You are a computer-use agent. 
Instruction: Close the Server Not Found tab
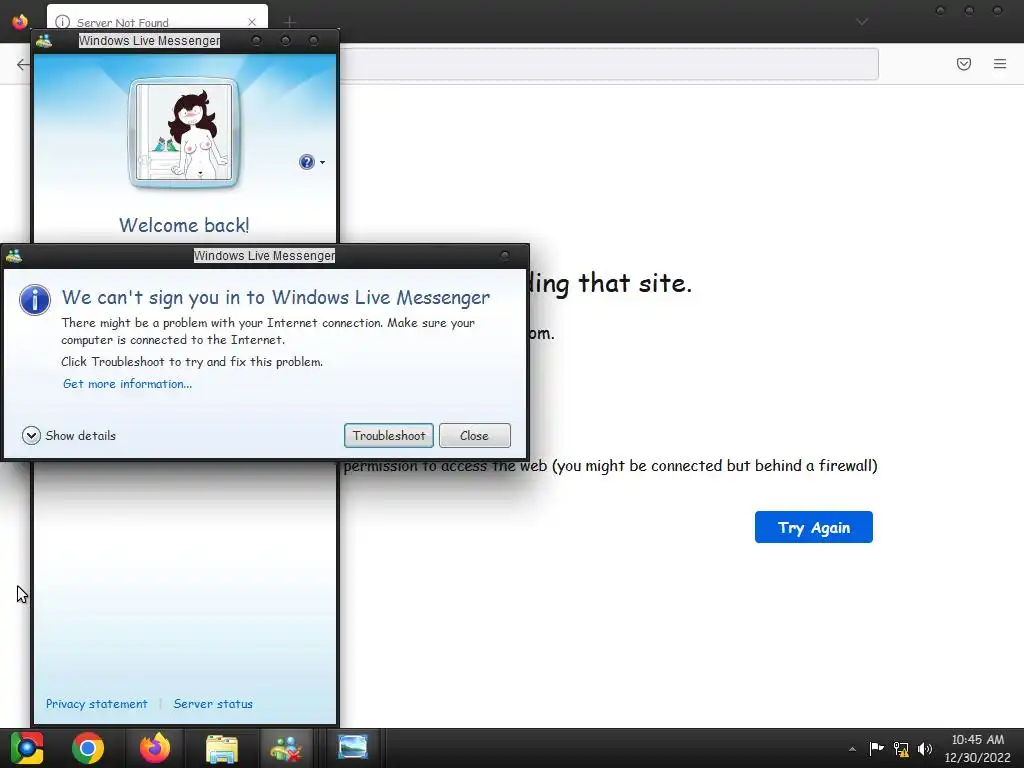[252, 22]
